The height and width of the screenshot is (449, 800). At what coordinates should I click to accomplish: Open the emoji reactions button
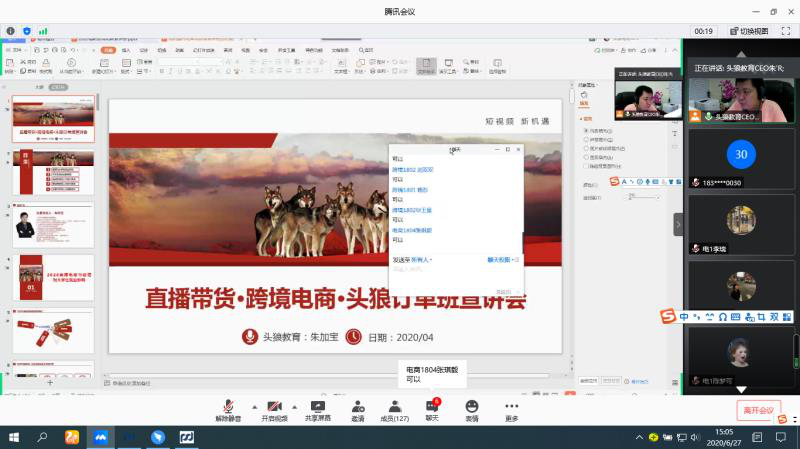click(x=472, y=407)
